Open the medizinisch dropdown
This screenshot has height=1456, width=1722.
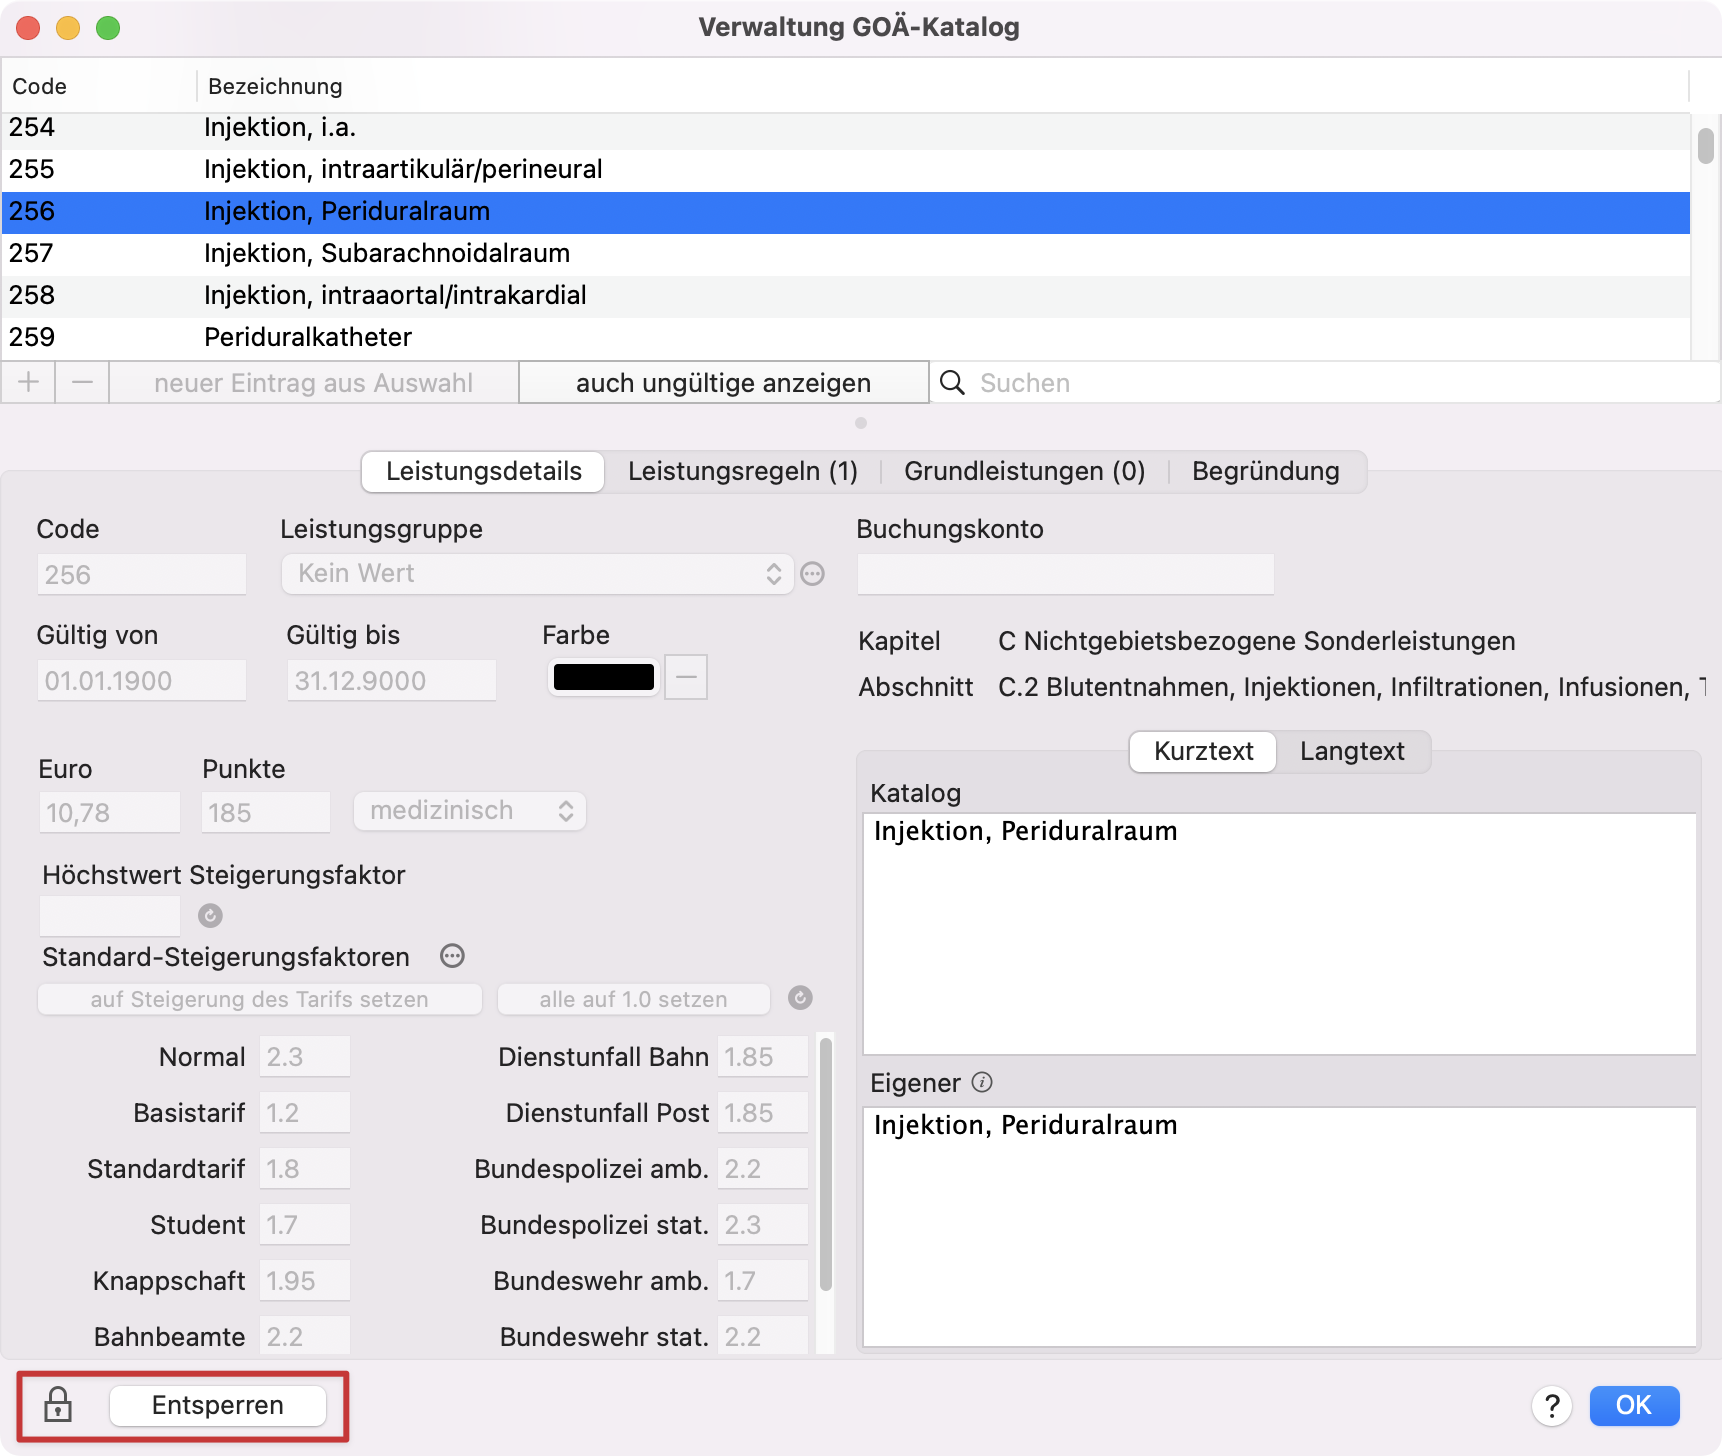pos(469,811)
